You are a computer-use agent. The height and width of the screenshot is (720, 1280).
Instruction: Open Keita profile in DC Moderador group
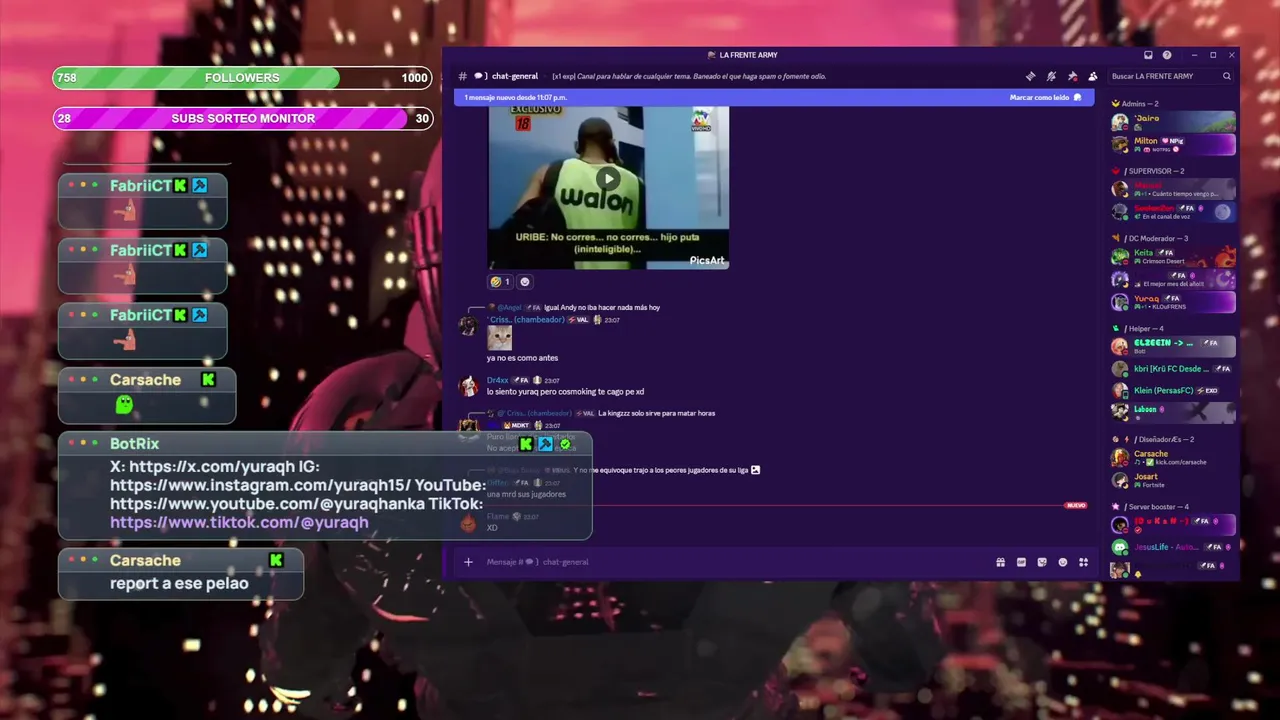pos(1173,257)
